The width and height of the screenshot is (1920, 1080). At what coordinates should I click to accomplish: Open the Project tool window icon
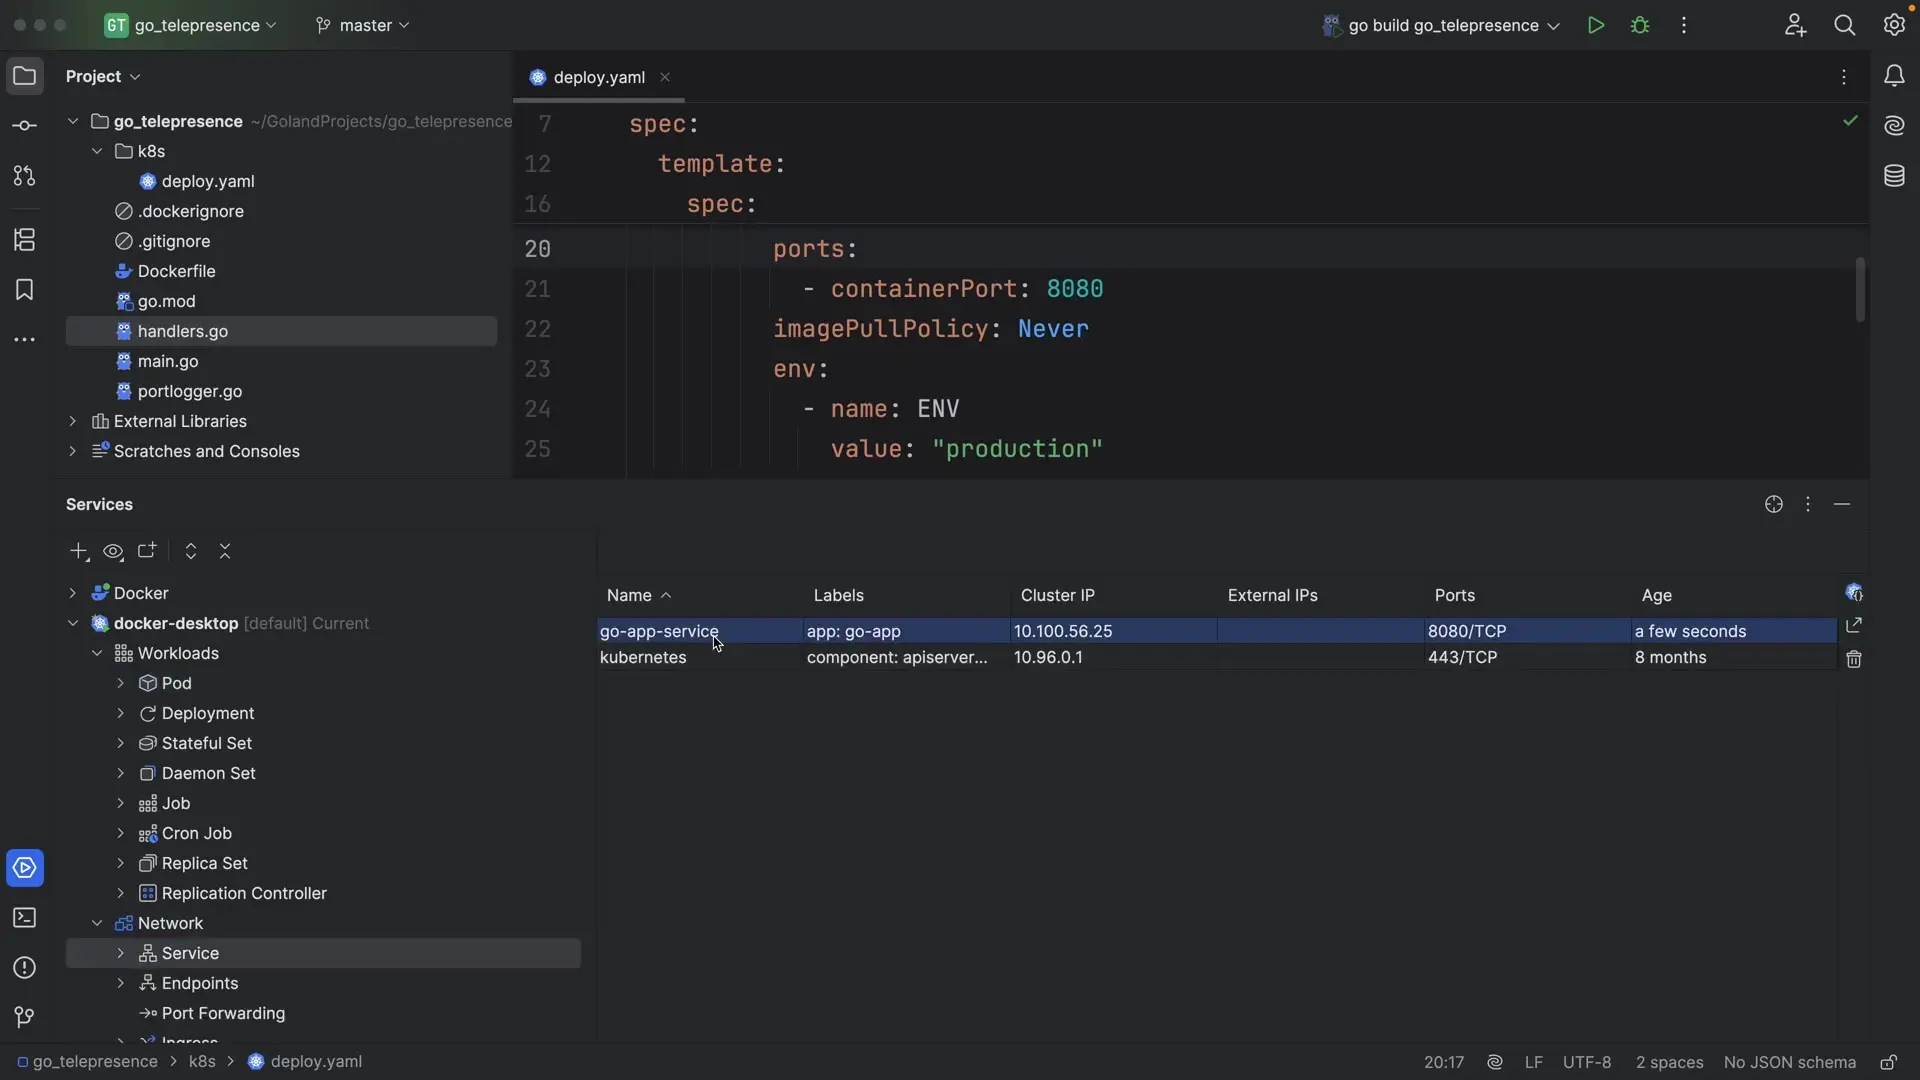(25, 76)
